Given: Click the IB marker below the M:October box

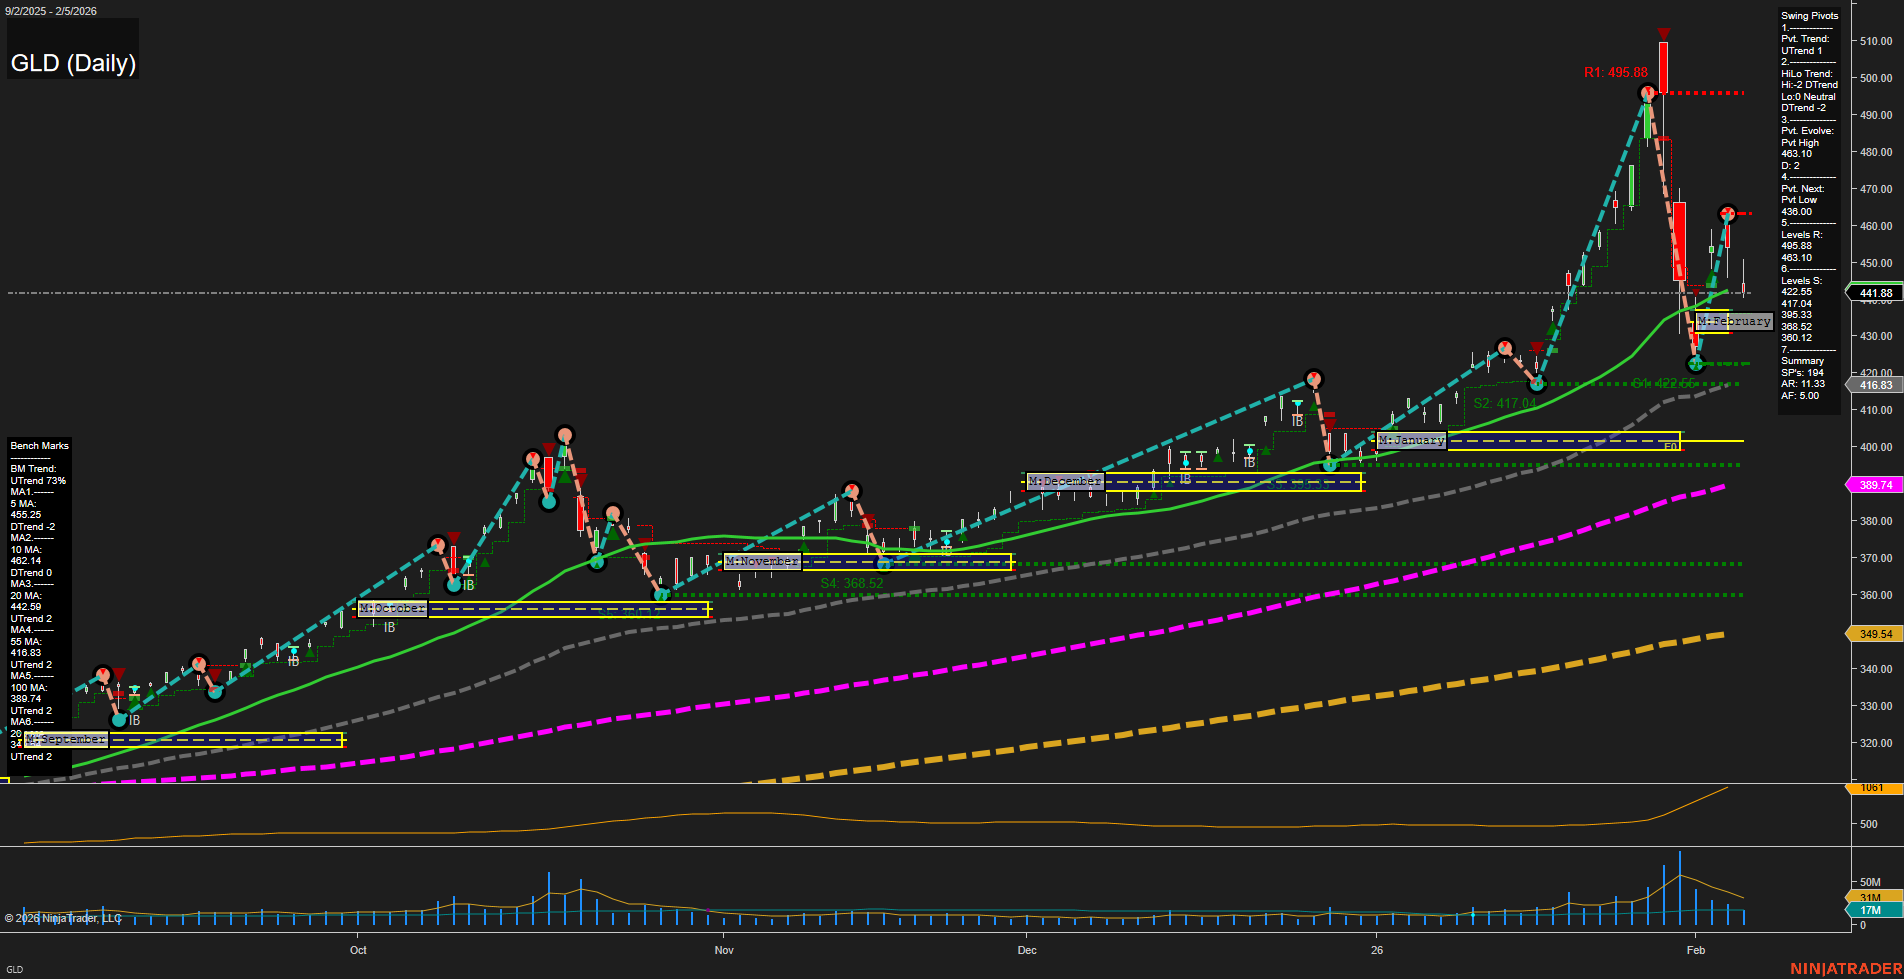Looking at the screenshot, I should point(389,627).
